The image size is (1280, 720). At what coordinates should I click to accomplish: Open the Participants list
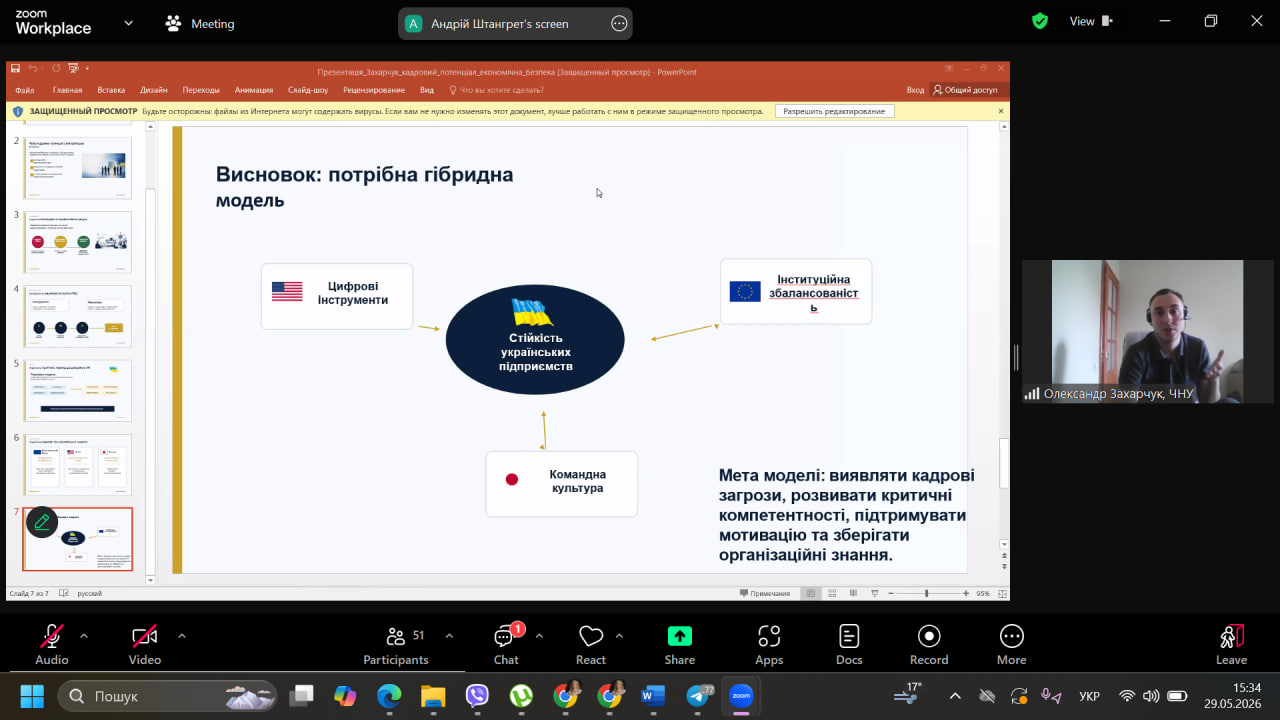coord(396,644)
